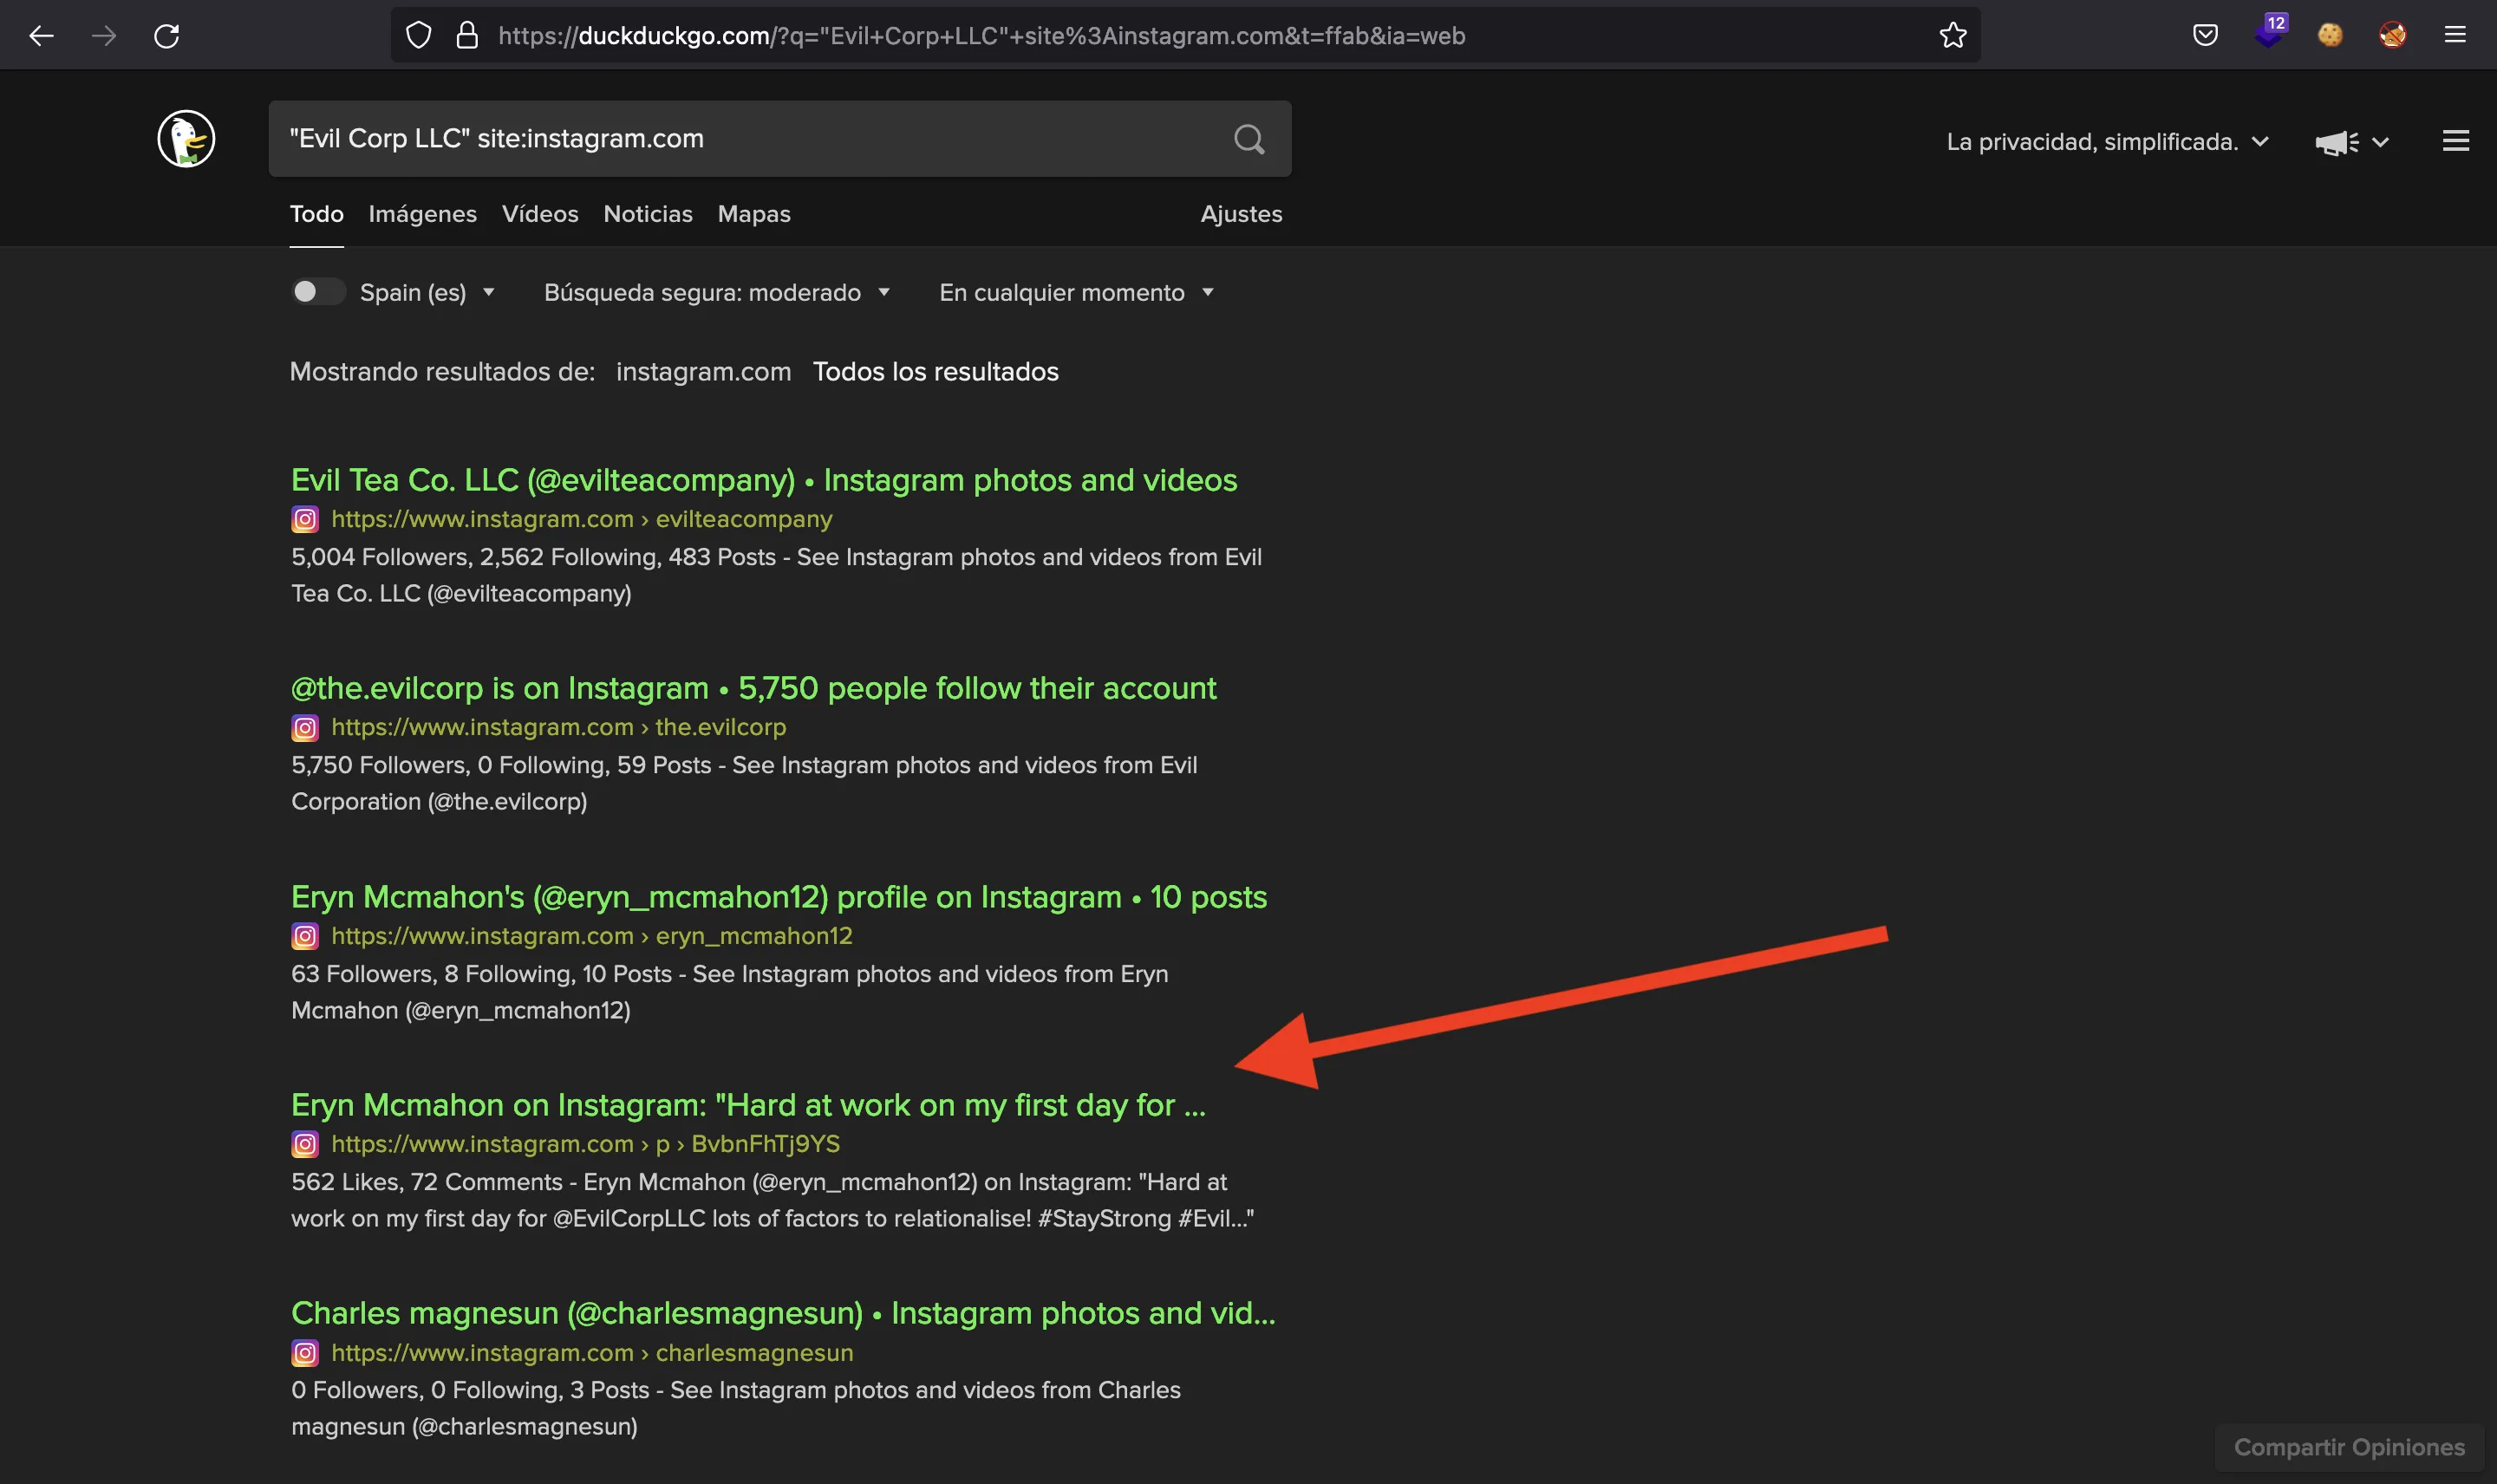Open the purple extension with badge 12
The width and height of the screenshot is (2497, 1484).
(2270, 32)
